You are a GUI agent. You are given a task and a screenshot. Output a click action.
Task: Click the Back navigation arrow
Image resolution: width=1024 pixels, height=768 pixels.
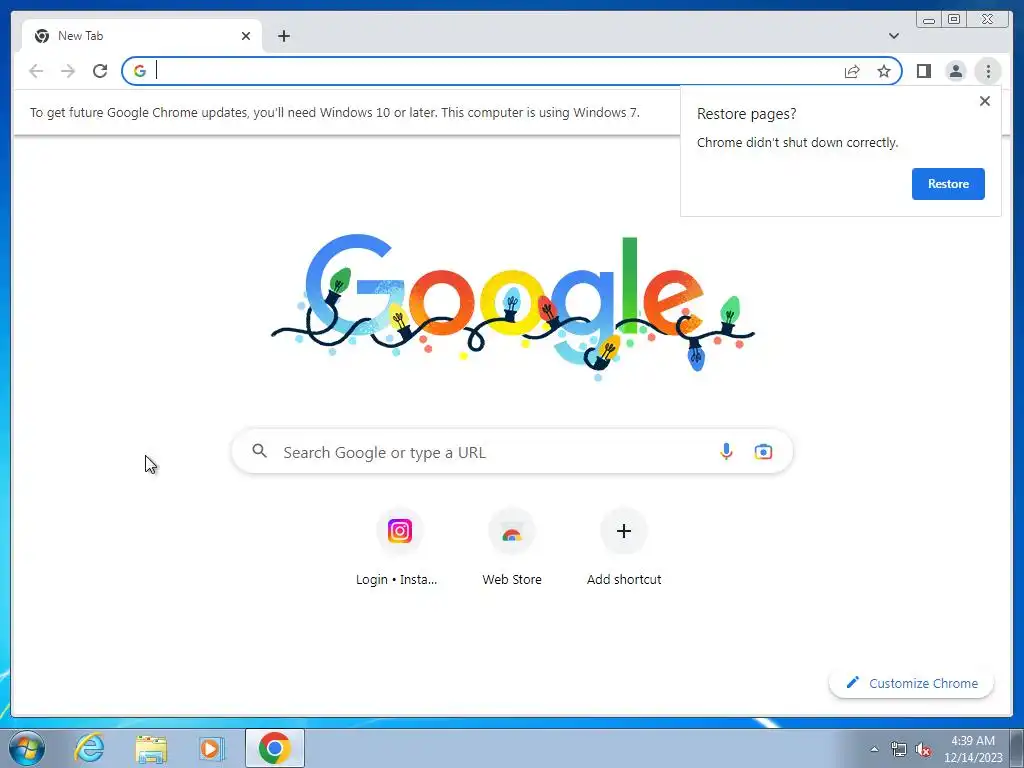tap(36, 71)
